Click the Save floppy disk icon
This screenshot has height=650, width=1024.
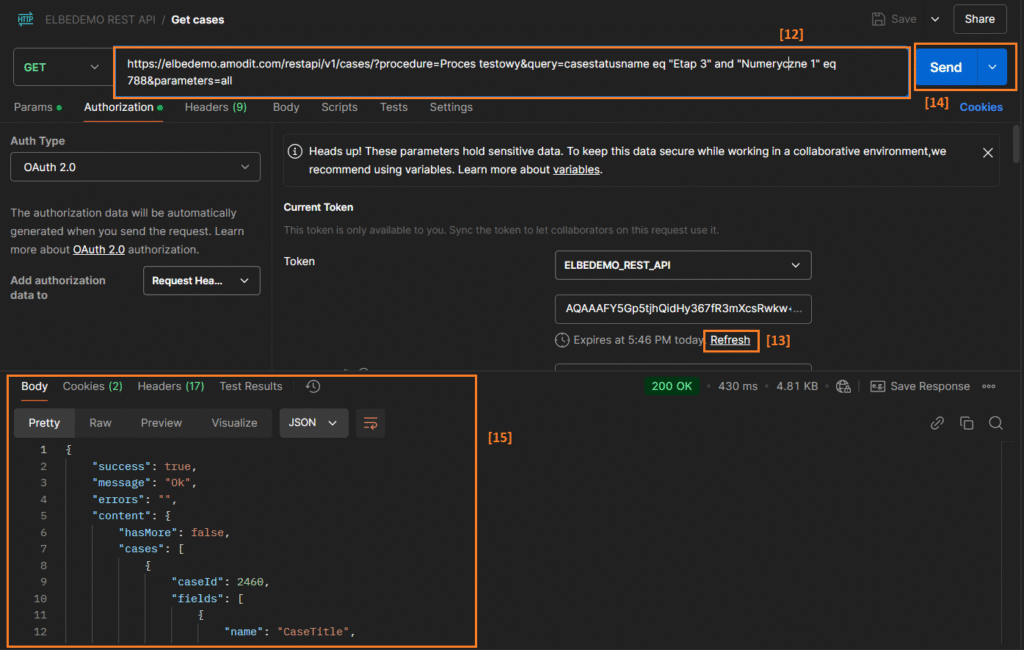(878, 19)
